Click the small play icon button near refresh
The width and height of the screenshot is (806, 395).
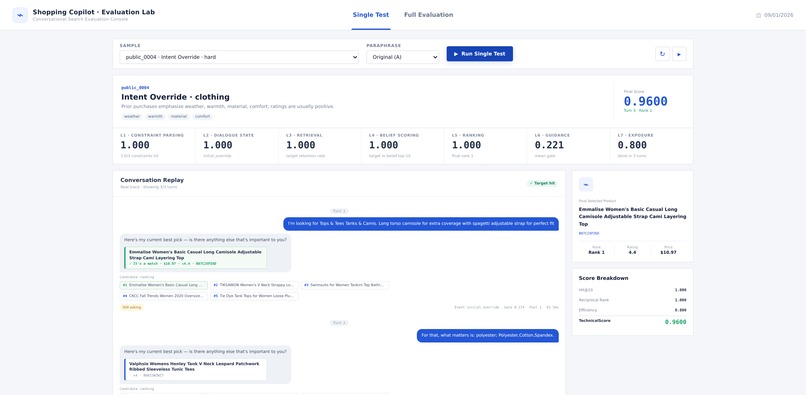click(679, 53)
